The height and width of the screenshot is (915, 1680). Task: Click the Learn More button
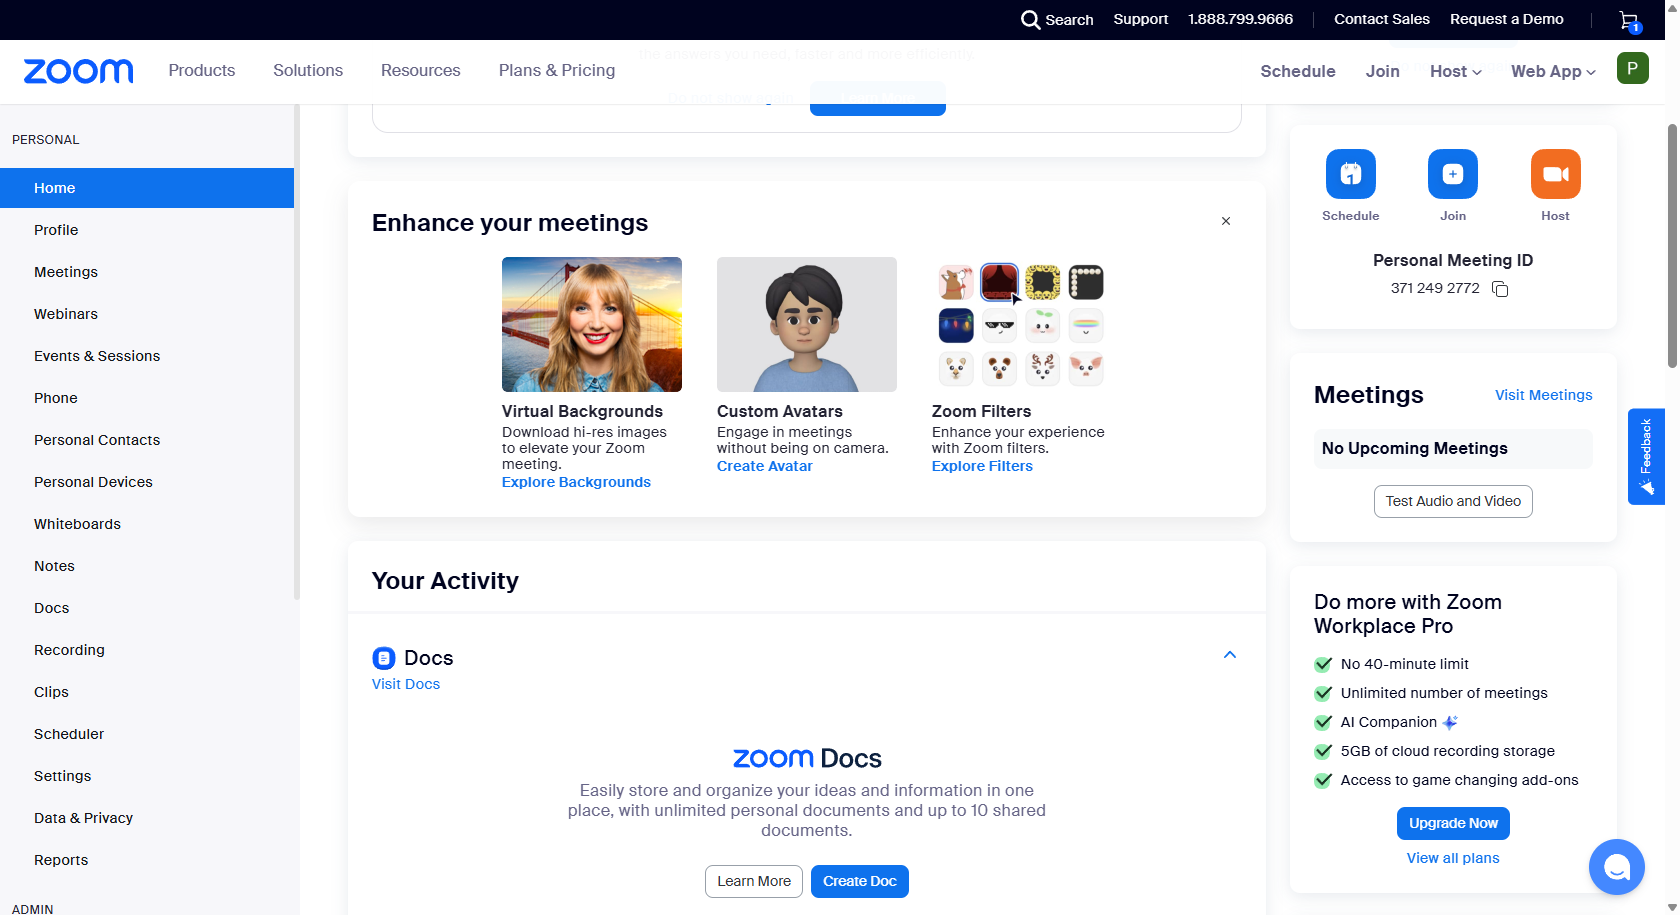pos(754,881)
